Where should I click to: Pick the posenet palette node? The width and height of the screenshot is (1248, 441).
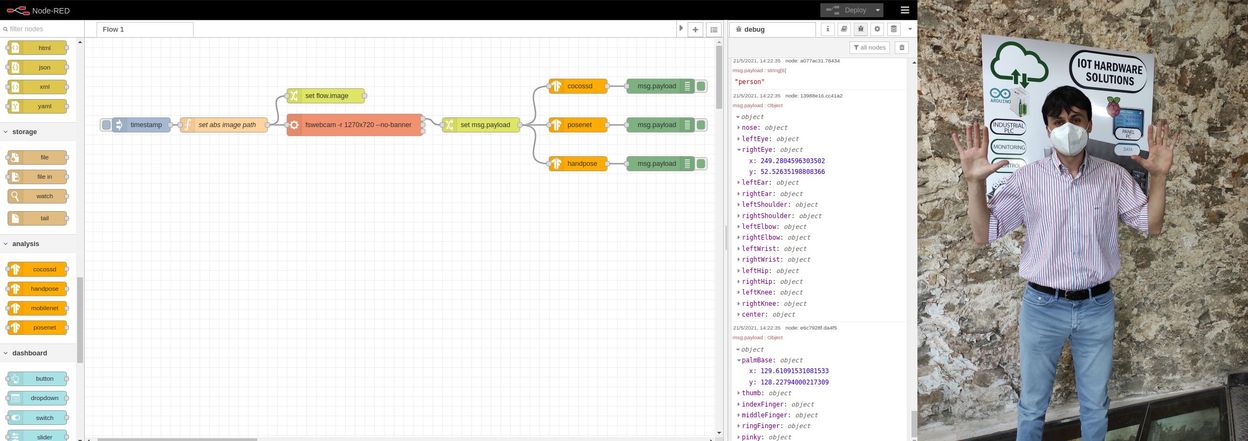click(x=37, y=327)
